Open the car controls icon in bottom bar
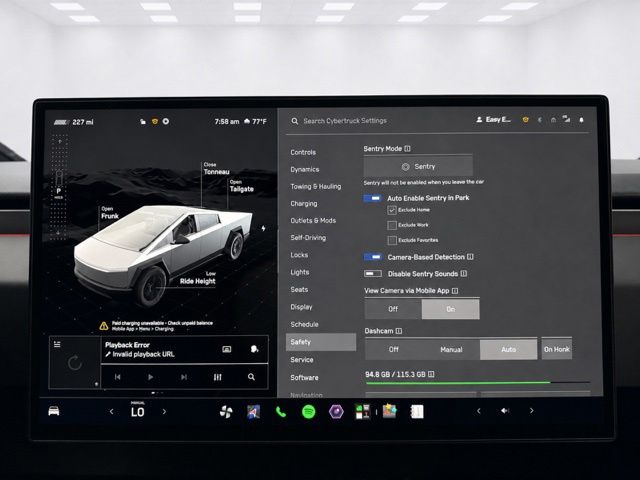This screenshot has height=480, width=640. pyautogui.click(x=54, y=411)
